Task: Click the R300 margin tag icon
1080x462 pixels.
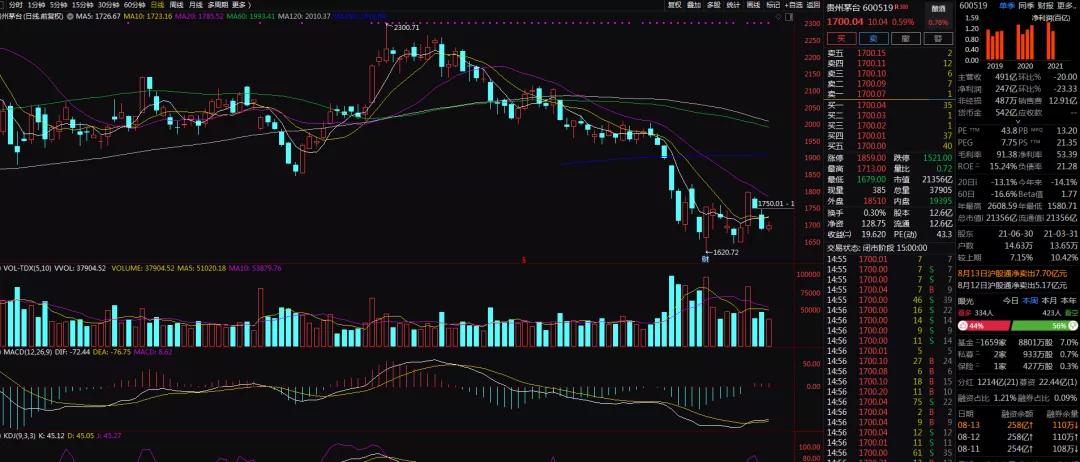Action: pos(903,7)
